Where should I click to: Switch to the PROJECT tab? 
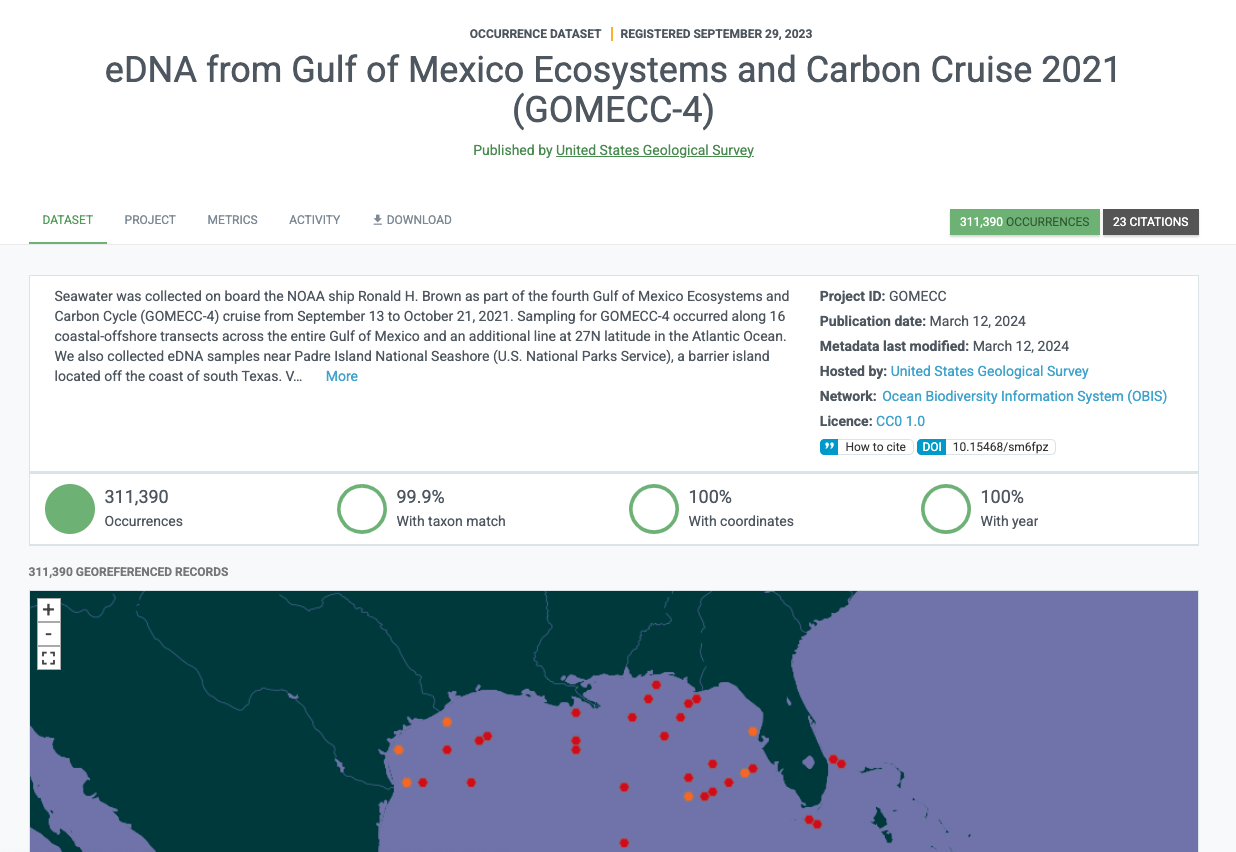[149, 219]
